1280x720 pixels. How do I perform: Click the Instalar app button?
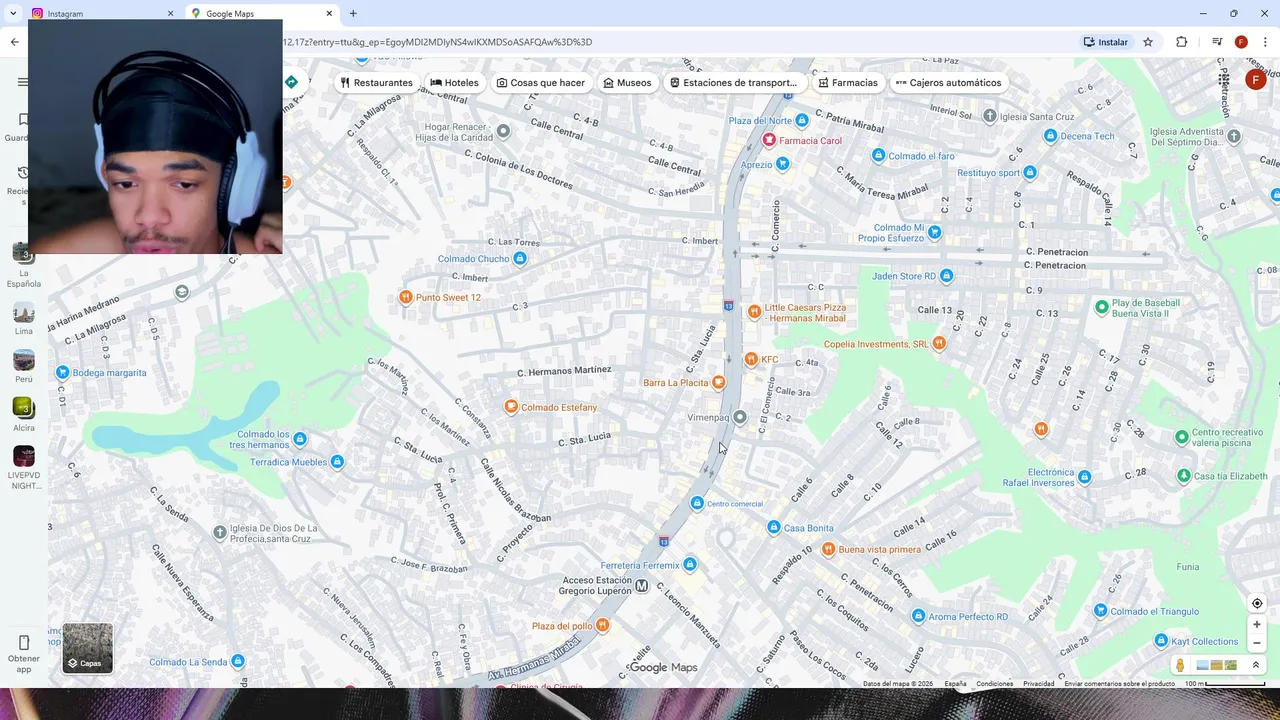tap(1106, 42)
